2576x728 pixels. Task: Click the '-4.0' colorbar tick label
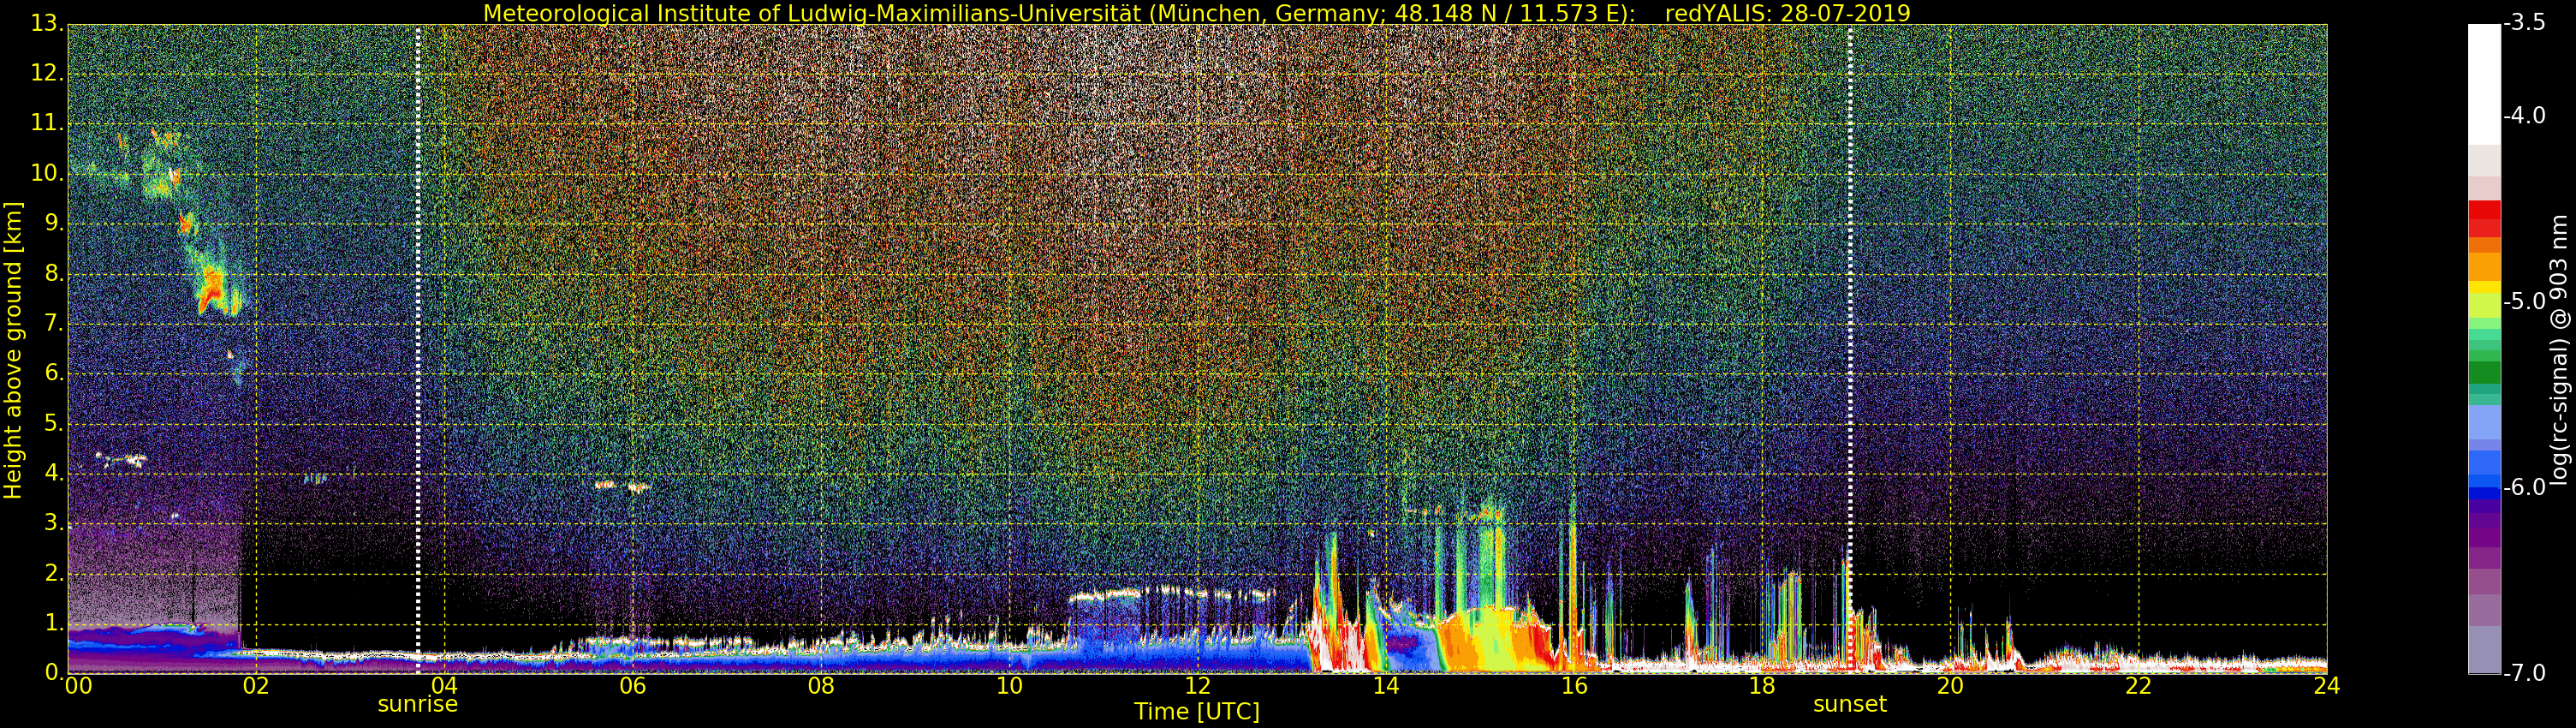pyautogui.click(x=2524, y=116)
